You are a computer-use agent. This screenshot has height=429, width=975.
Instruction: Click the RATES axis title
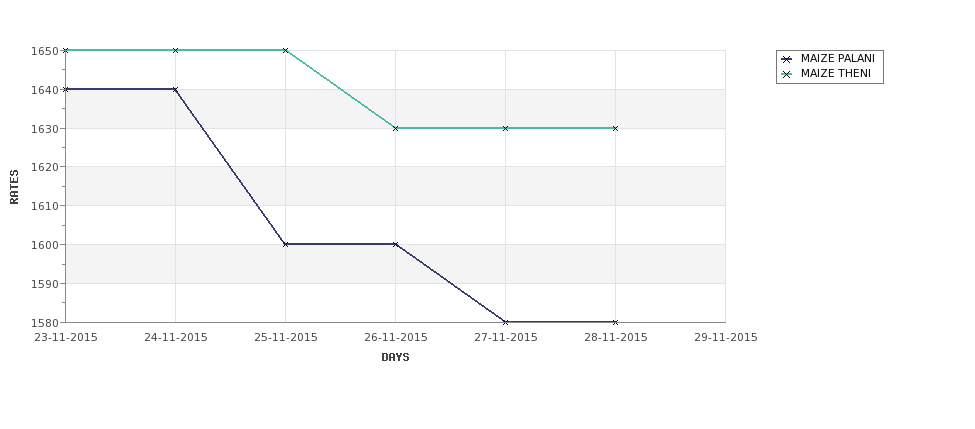pos(14,187)
